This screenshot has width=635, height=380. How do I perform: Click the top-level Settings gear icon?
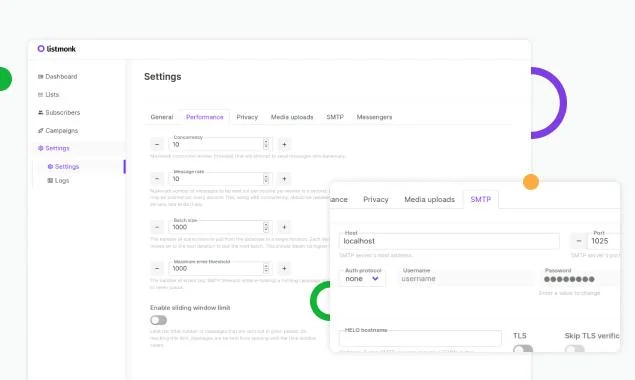point(40,148)
